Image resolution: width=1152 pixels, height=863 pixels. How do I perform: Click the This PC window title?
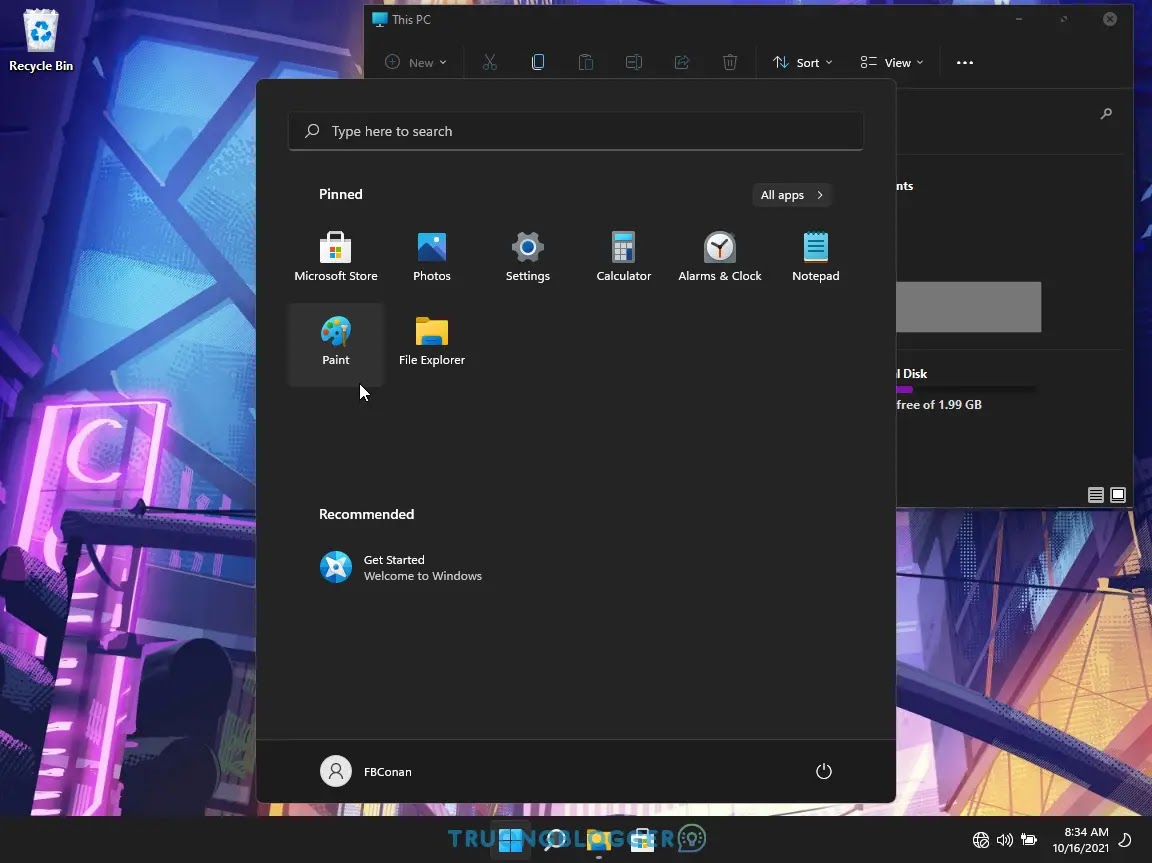(411, 20)
